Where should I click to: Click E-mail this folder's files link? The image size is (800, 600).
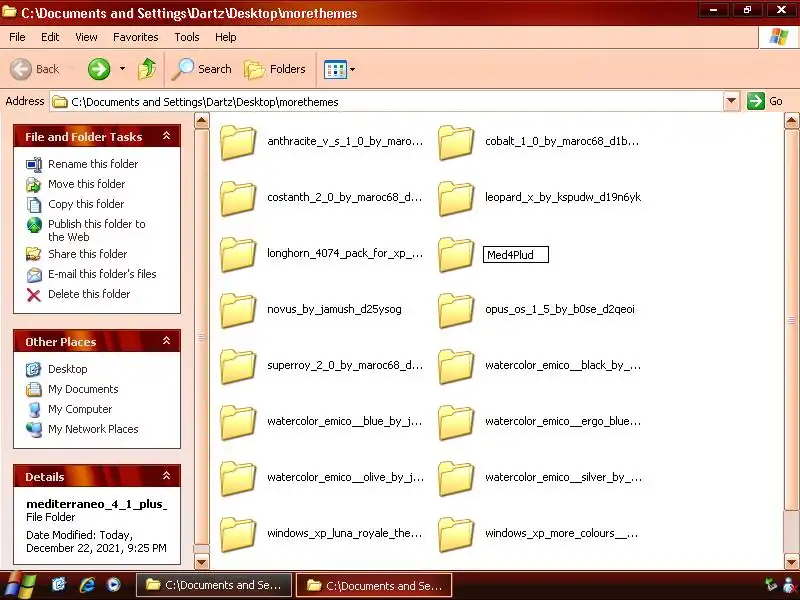[x=102, y=274]
